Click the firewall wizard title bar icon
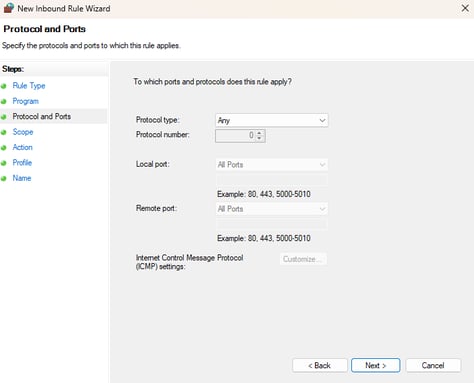474x383 pixels. point(9,8)
